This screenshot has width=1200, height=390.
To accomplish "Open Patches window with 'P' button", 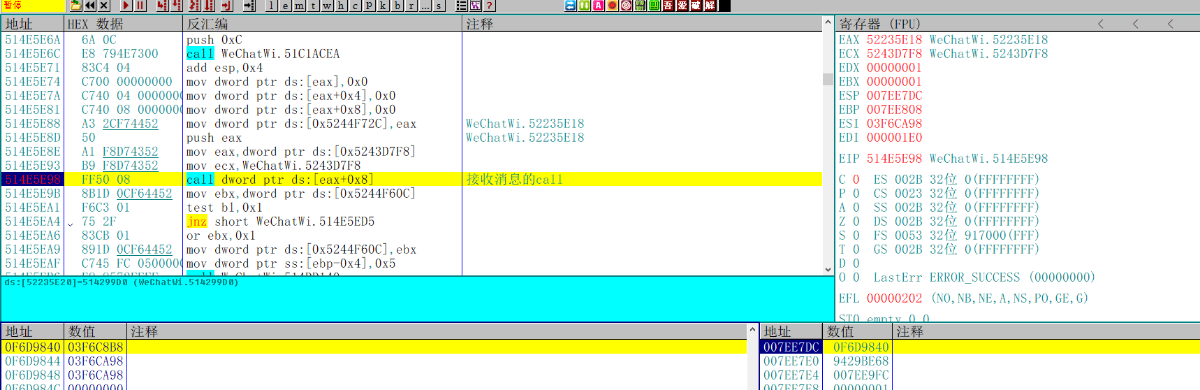I will [x=369, y=5].
